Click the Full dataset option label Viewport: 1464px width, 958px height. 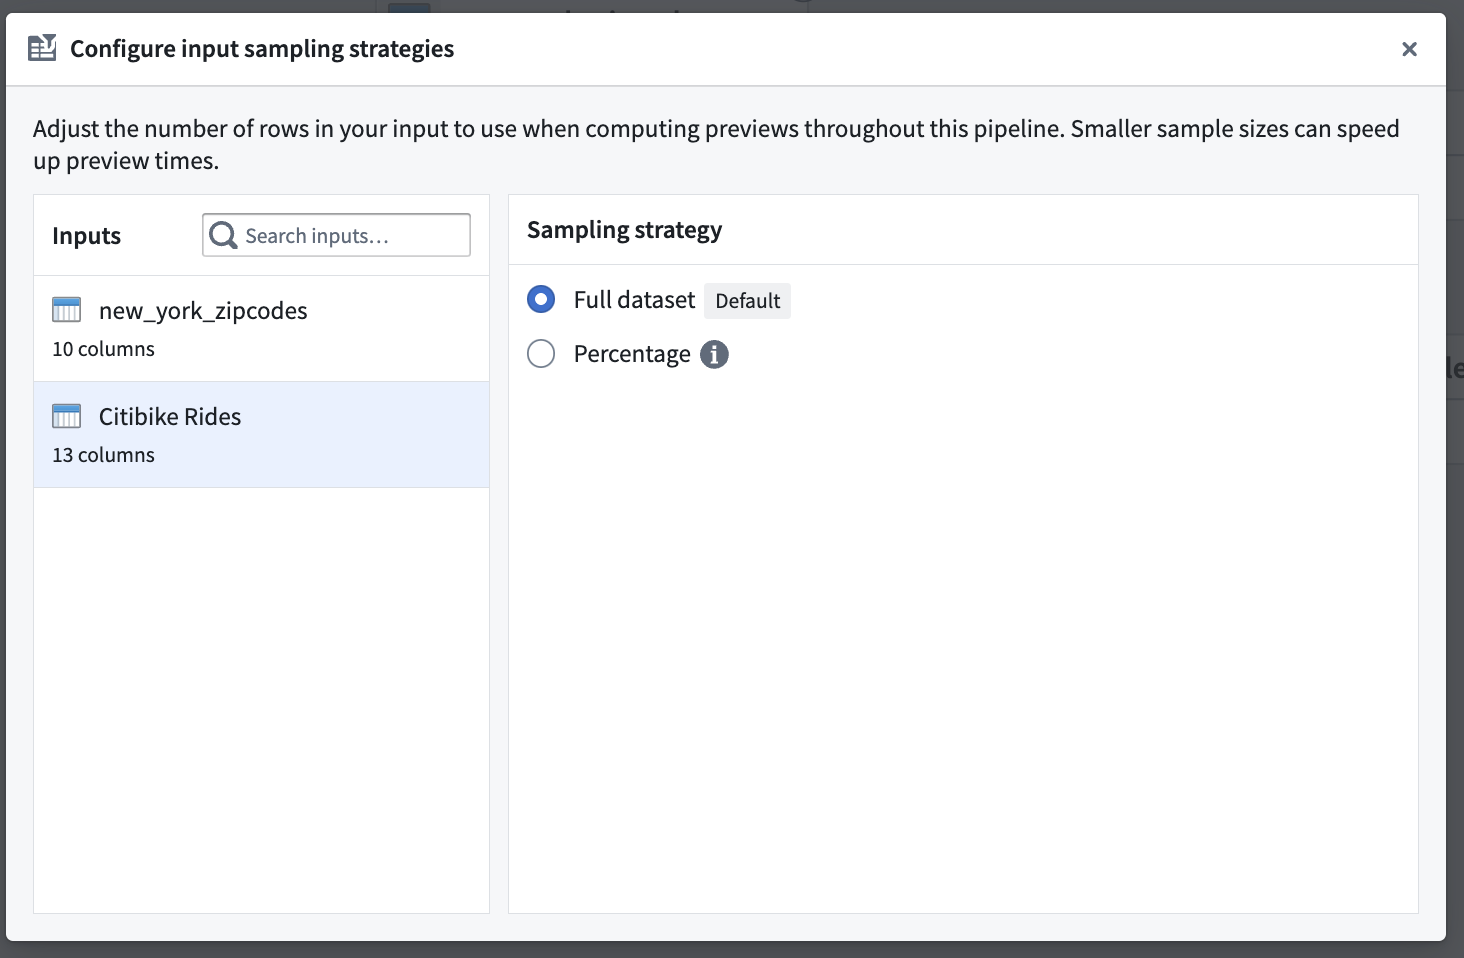pos(634,300)
